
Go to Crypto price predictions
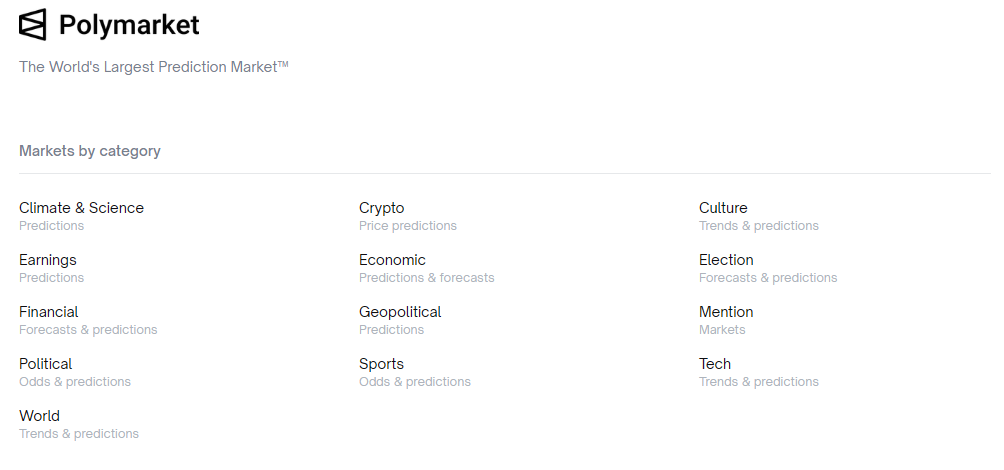point(382,208)
